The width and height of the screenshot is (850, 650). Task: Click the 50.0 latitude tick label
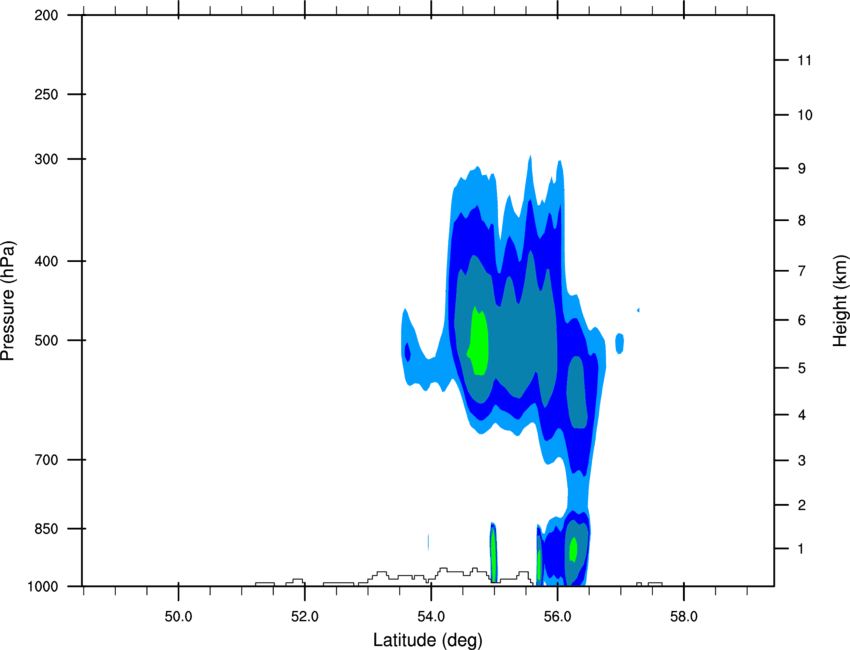click(x=178, y=616)
